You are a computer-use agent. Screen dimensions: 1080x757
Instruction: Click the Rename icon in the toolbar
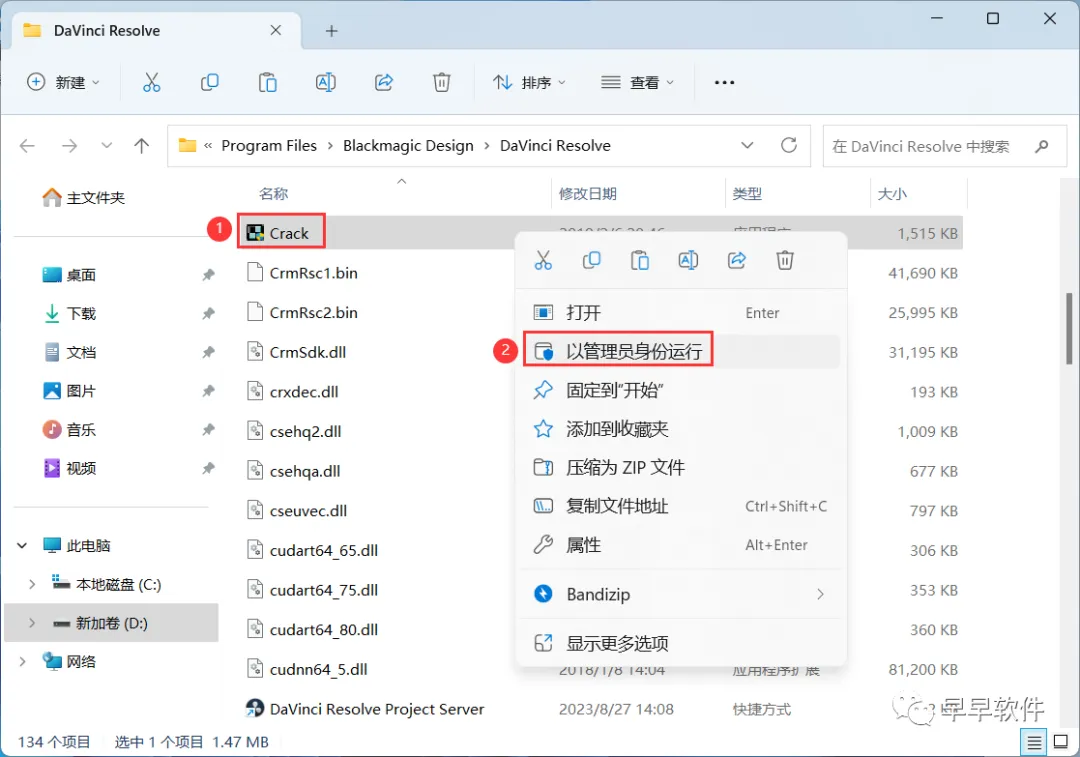325,83
